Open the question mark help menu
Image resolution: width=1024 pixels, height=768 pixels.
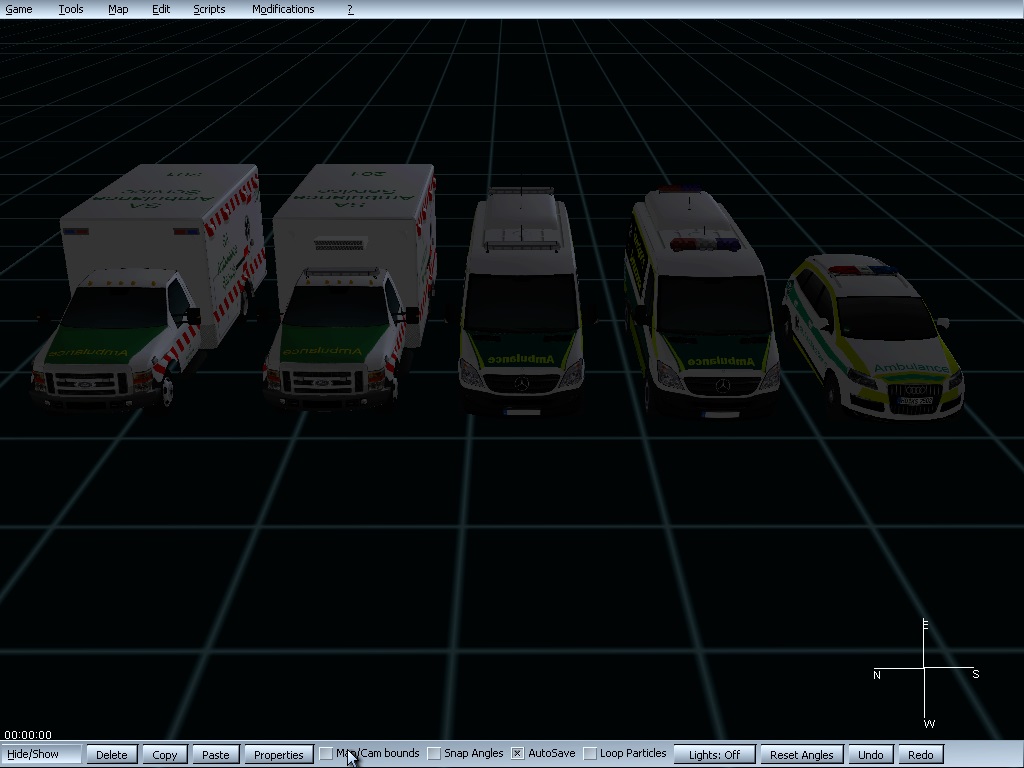[x=350, y=9]
